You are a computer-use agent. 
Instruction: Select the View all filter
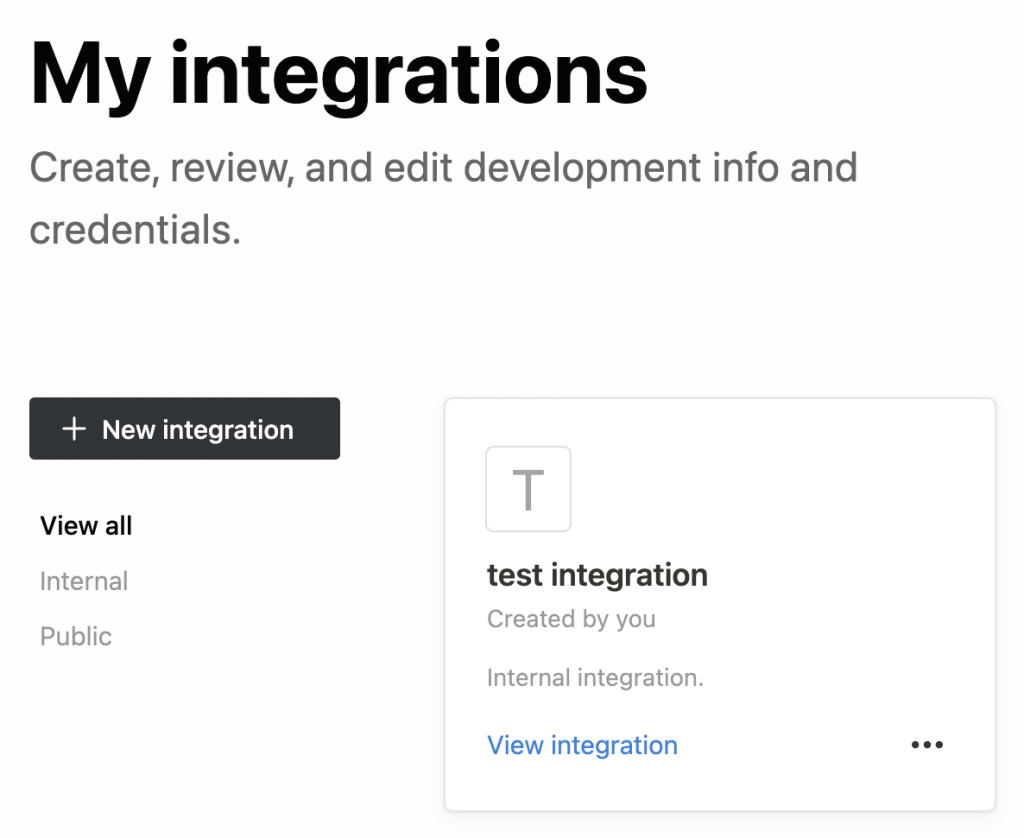pos(86,526)
